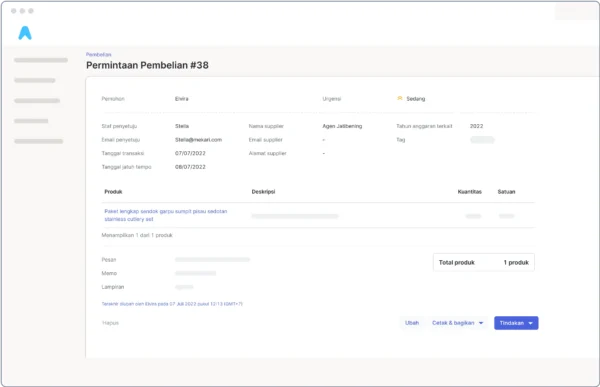Select approver name Stella
Screen dimensions: 600x387
(182, 126)
